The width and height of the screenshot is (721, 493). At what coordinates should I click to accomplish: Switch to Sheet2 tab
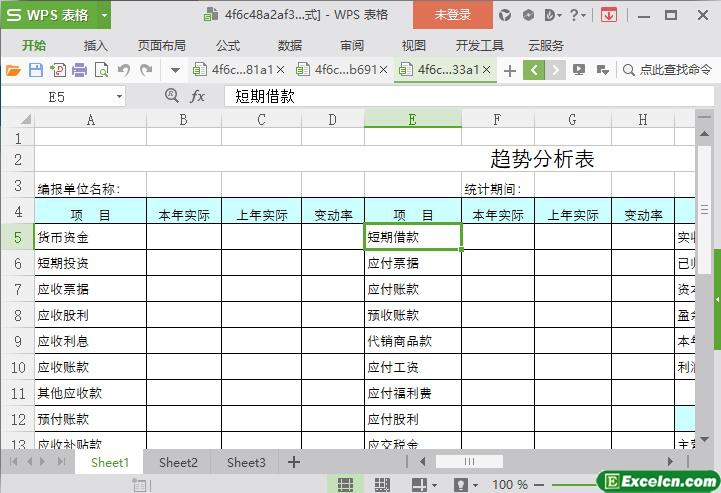click(178, 463)
